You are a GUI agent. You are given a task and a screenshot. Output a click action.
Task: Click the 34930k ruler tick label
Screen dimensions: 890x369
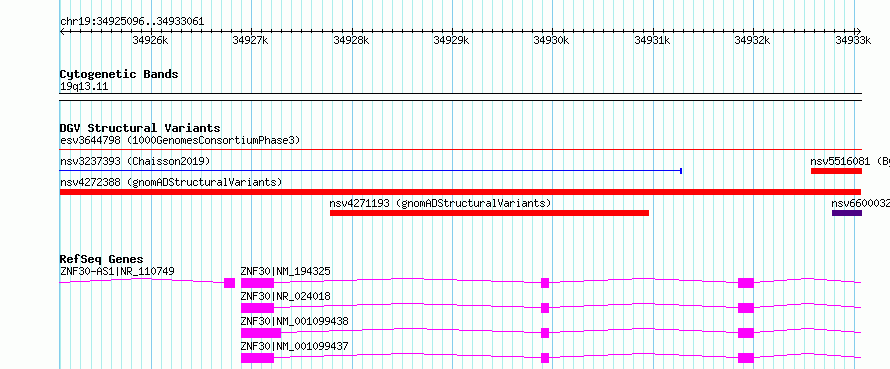[x=552, y=40]
